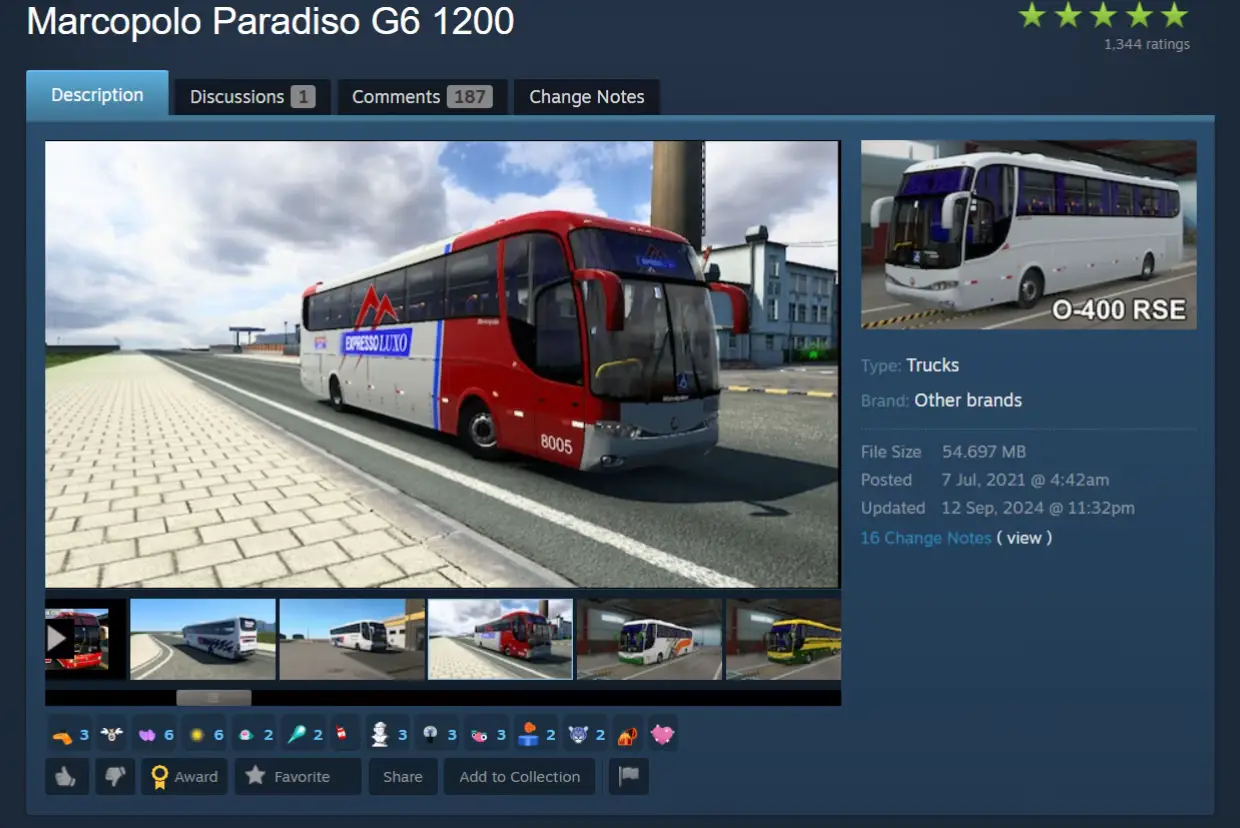The width and height of the screenshot is (1240, 828).
Task: Click the pink brain award icon
Action: (x=246, y=735)
